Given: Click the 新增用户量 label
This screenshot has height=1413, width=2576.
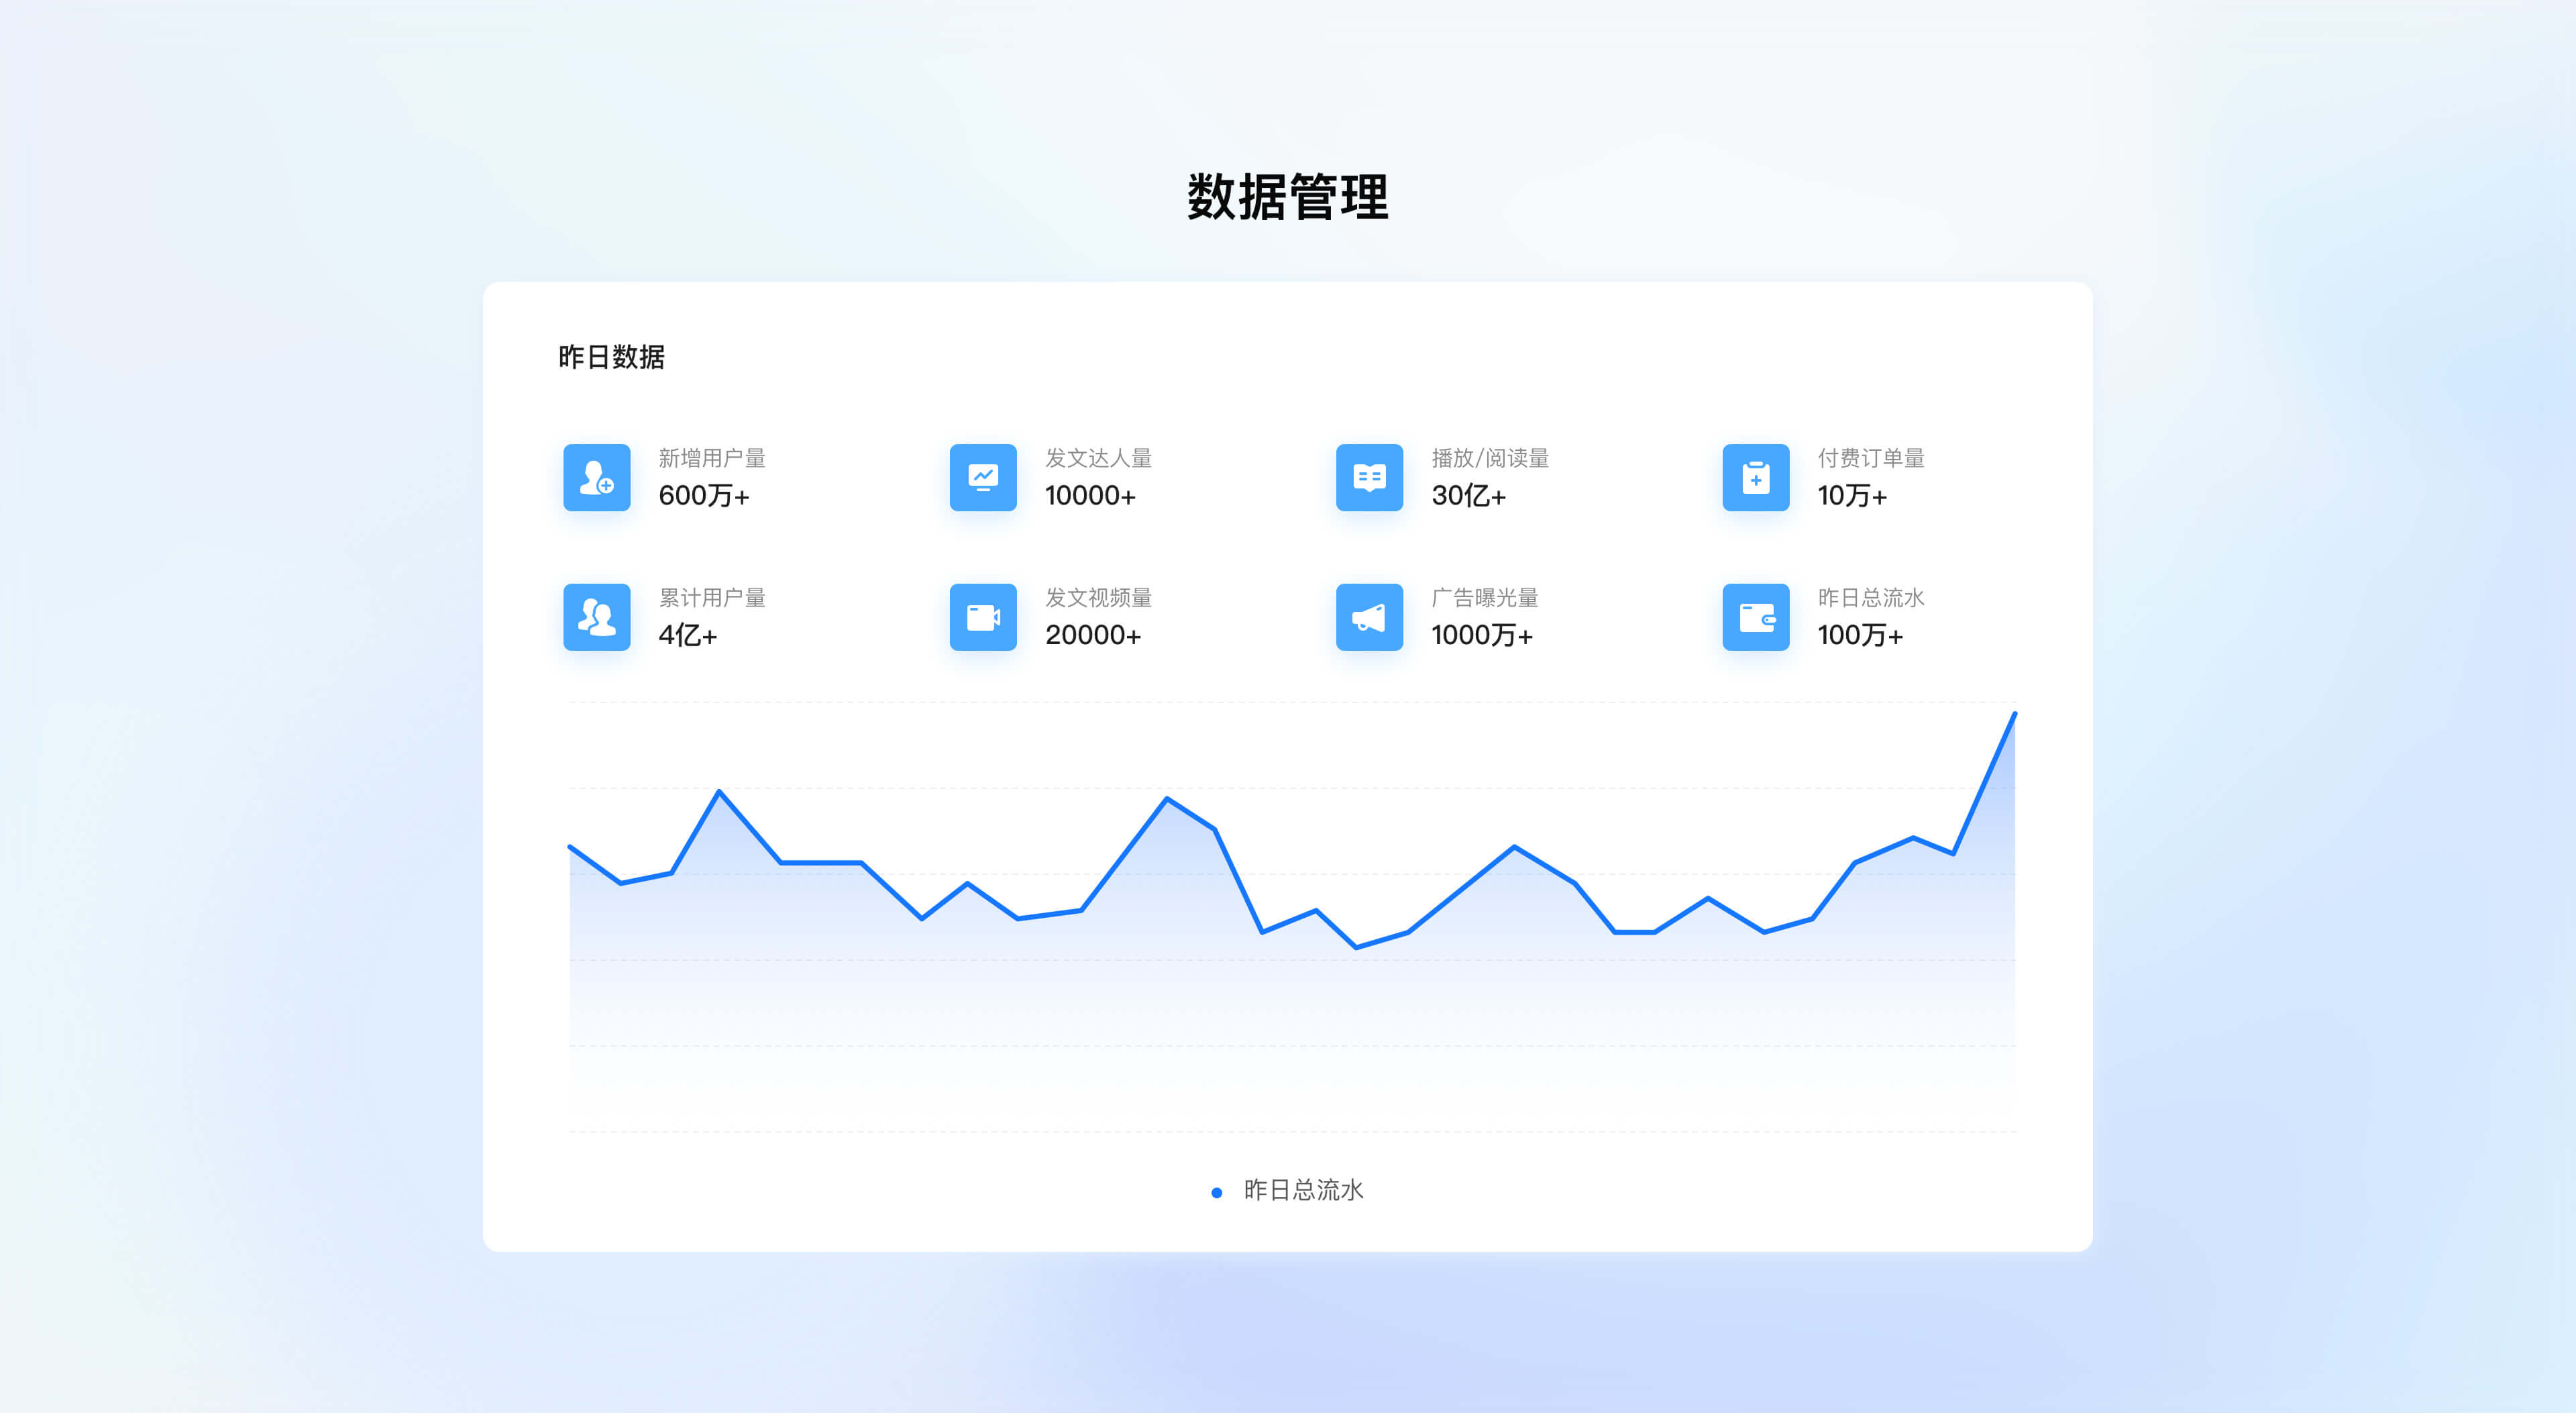Looking at the screenshot, I should click(712, 458).
